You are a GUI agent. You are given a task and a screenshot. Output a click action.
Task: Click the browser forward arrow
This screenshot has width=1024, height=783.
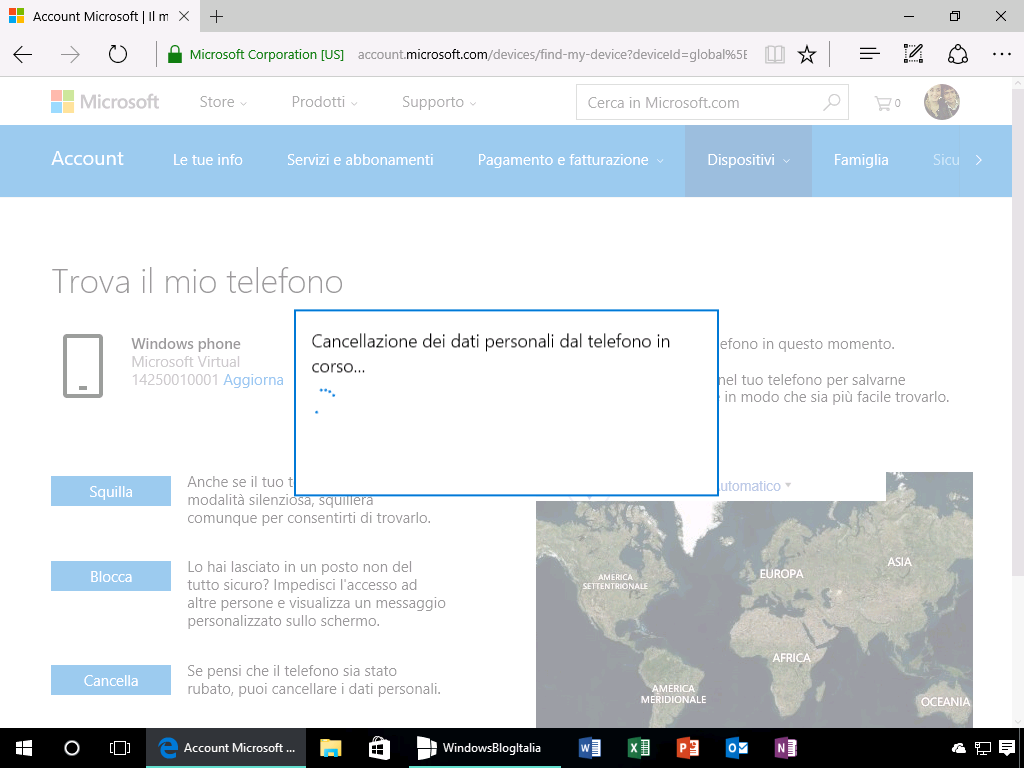pos(70,54)
